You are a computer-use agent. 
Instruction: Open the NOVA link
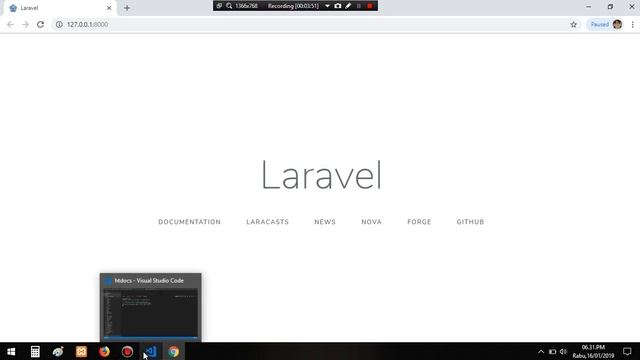click(x=371, y=222)
